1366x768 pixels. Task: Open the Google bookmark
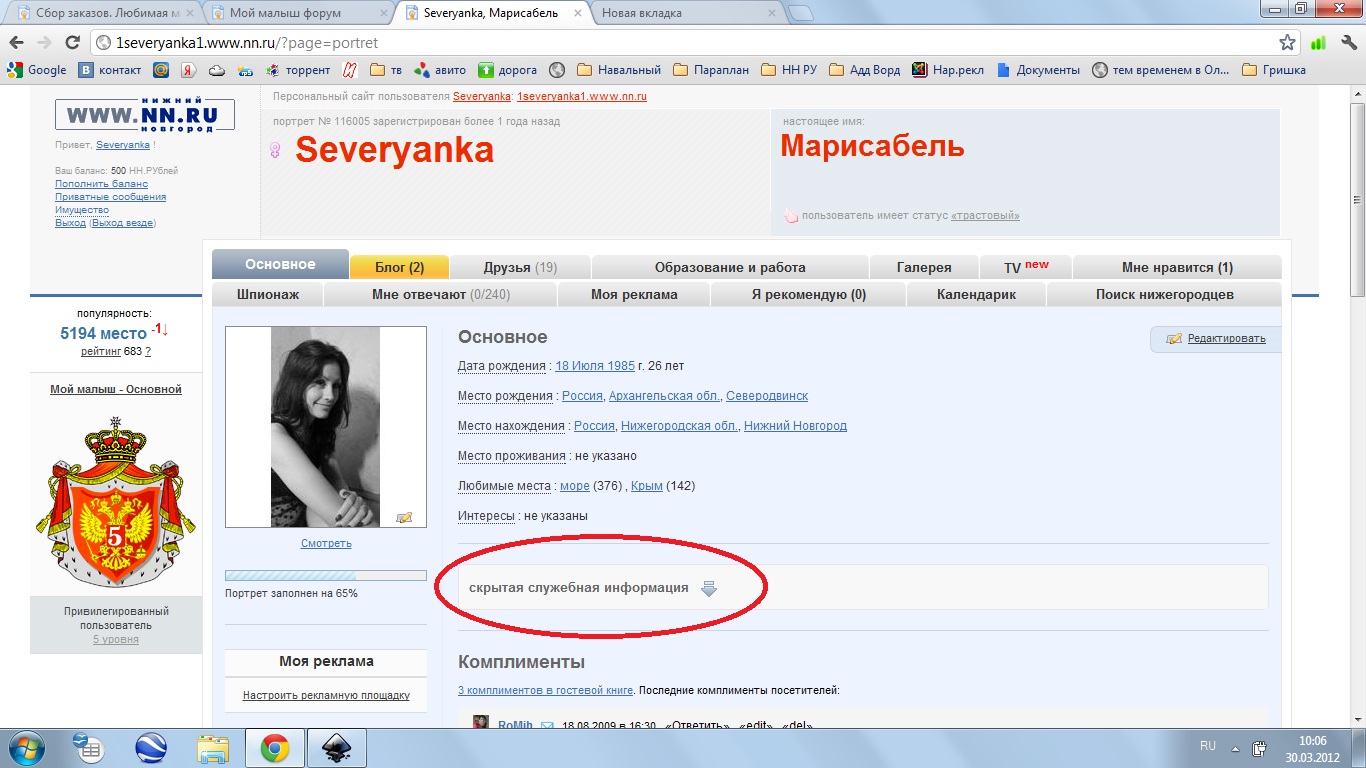coord(37,70)
